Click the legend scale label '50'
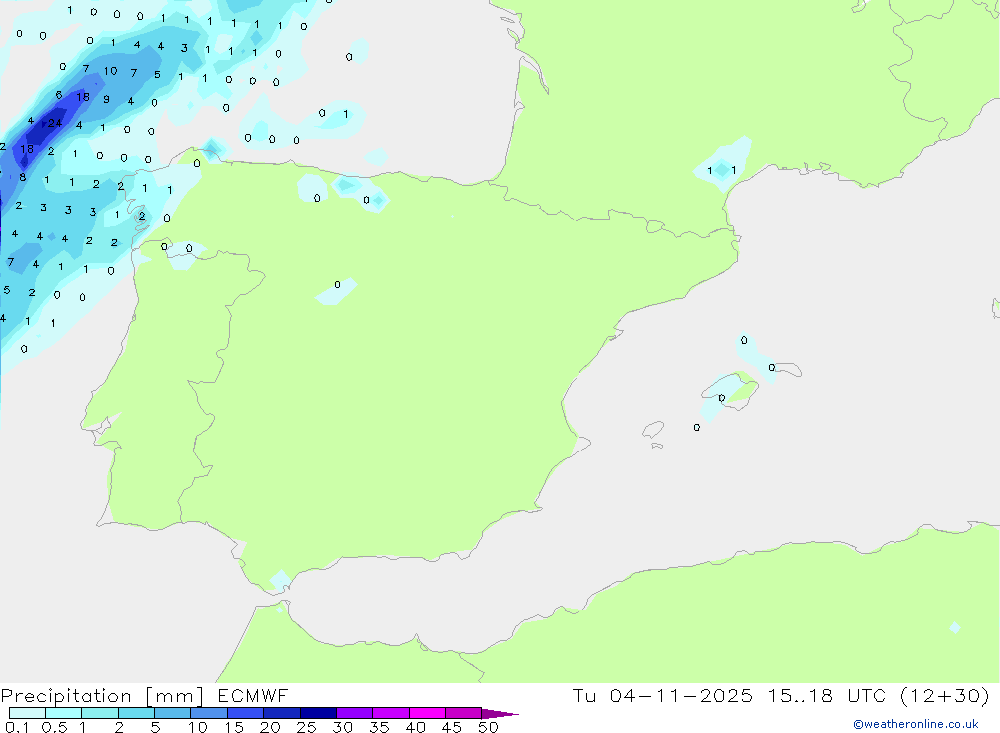Image resolution: width=1000 pixels, height=733 pixels. (488, 727)
